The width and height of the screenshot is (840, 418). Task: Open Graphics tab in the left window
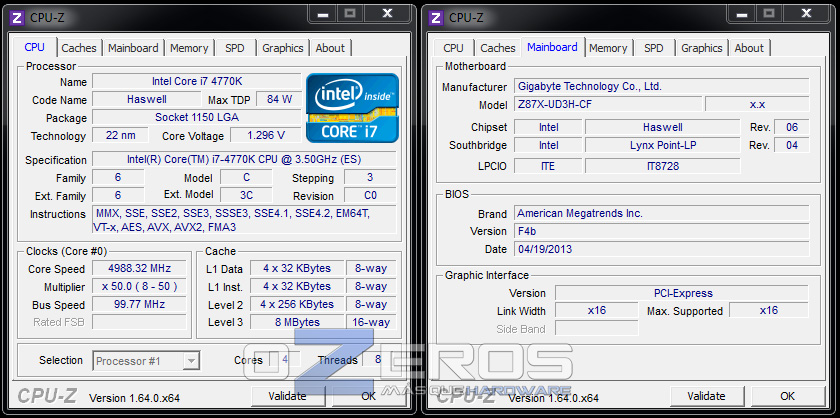point(282,48)
